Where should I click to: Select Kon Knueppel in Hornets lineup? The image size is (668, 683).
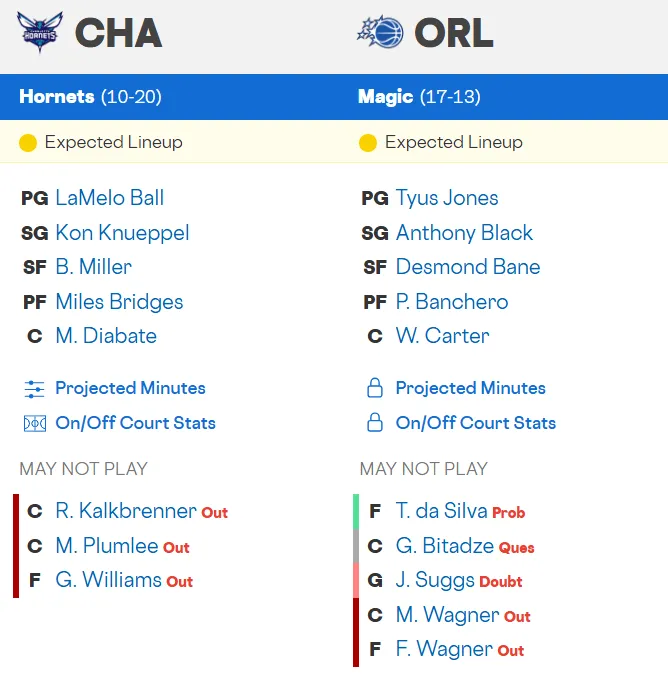122,233
